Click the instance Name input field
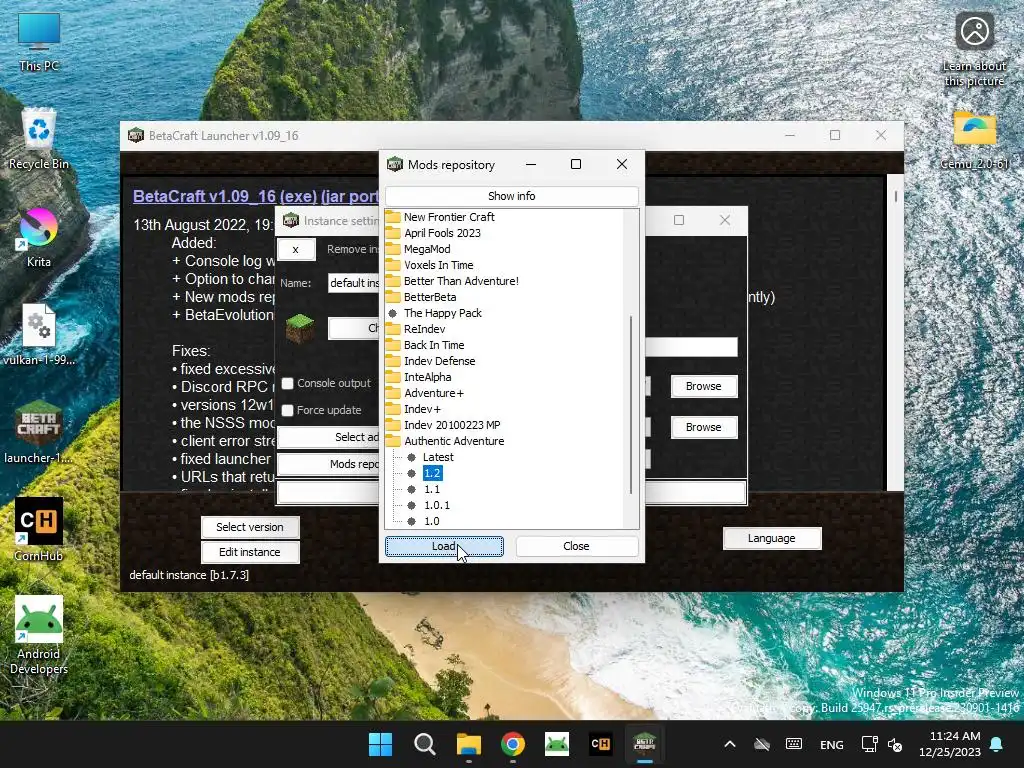 353,283
